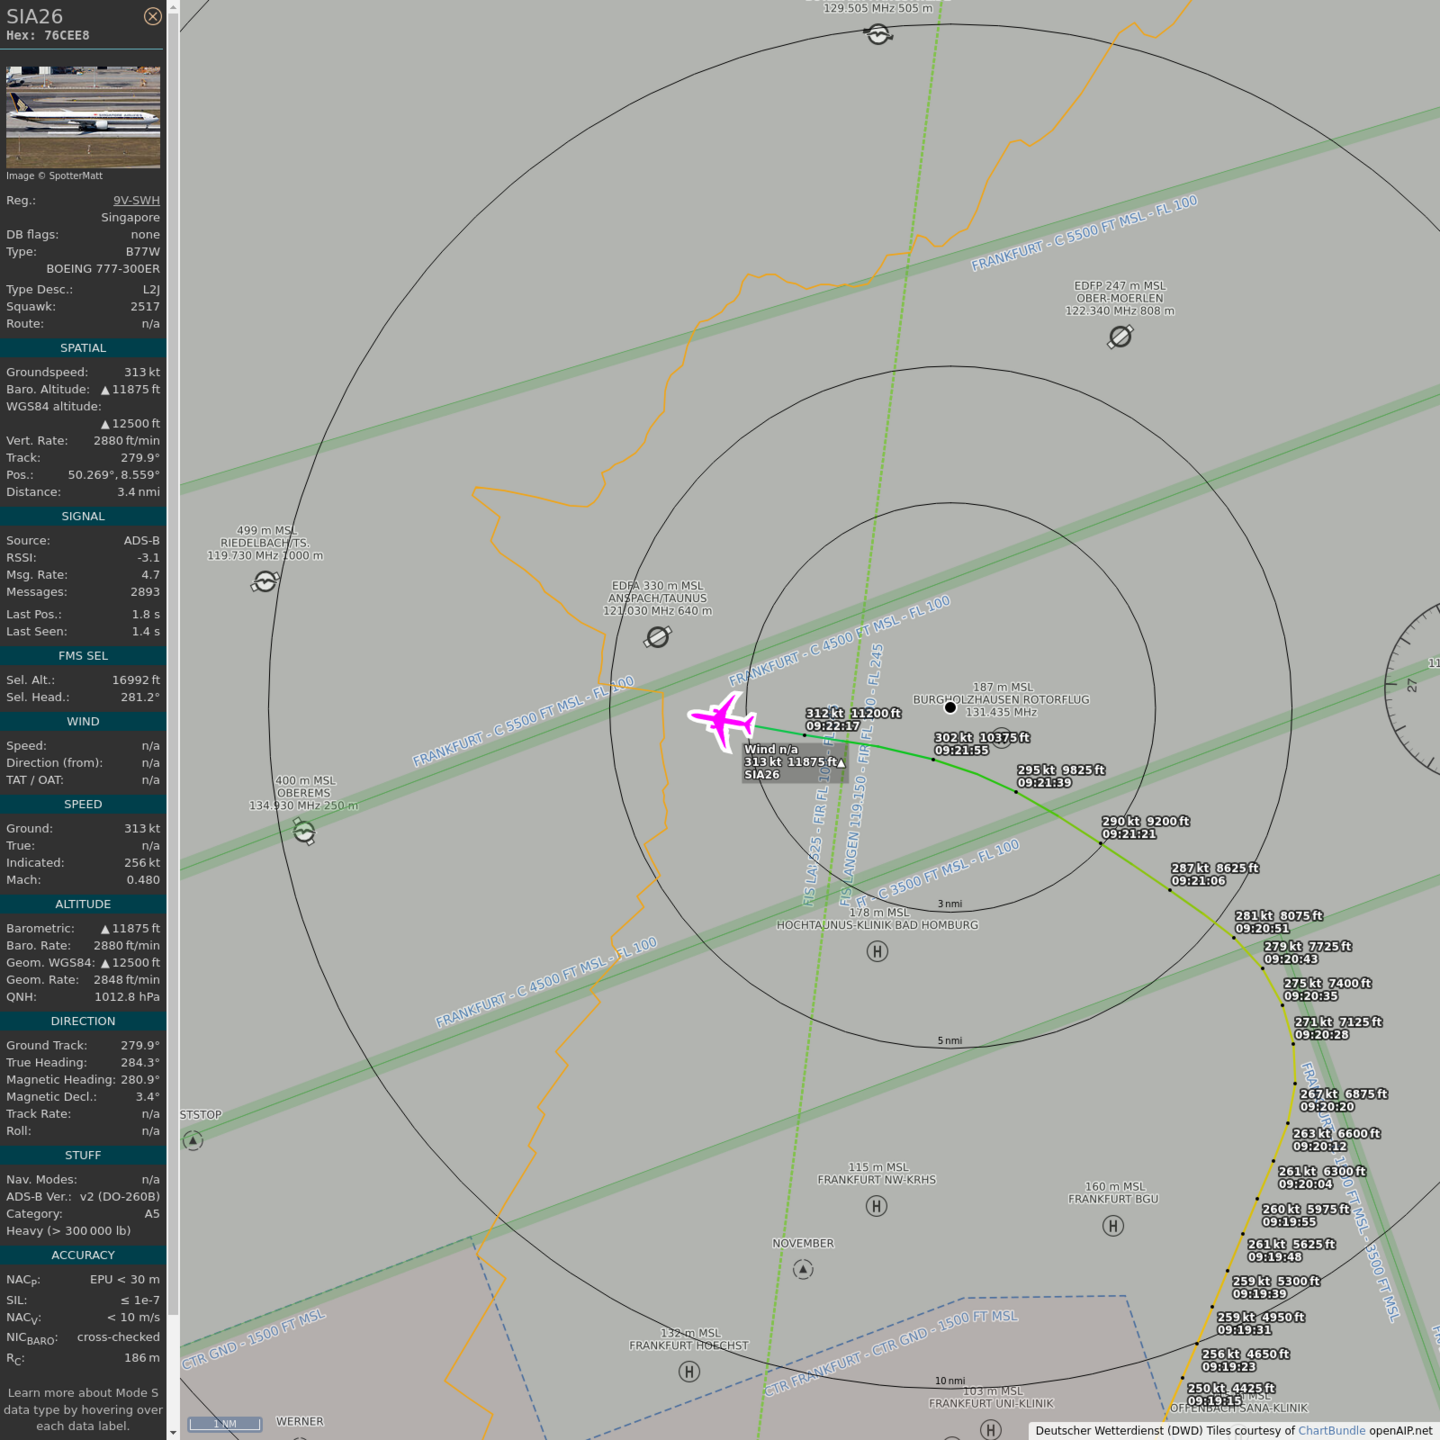This screenshot has width=1440, height=1440.
Task: Open the 9V-SWH registration link
Action: (136, 200)
